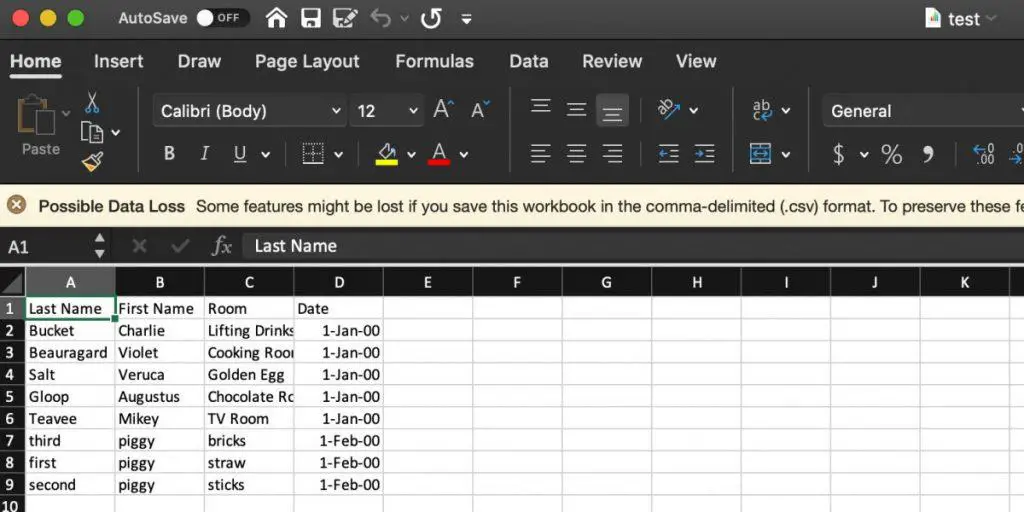Set Top Align vertical alignment
This screenshot has width=1024, height=512.
tap(541, 106)
